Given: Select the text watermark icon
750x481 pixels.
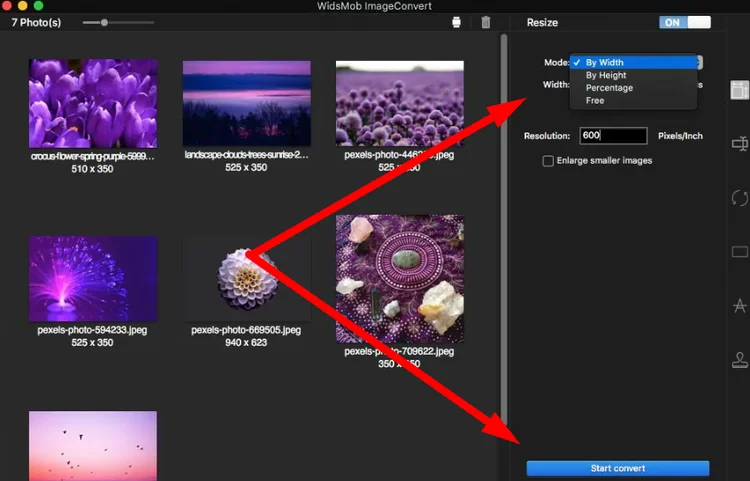Looking at the screenshot, I should (740, 306).
